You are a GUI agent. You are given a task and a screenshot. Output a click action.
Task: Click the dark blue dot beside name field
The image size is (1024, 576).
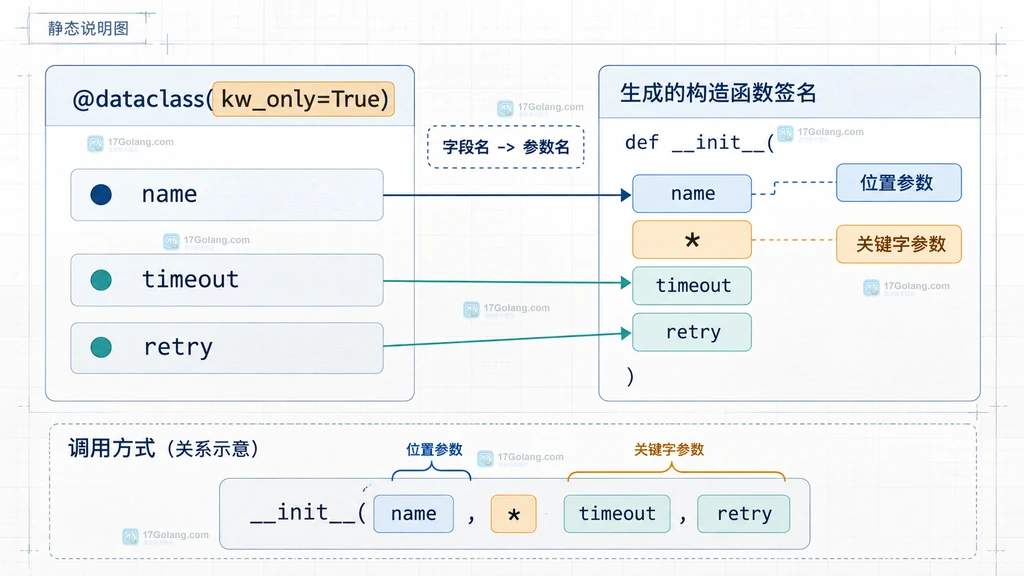101,195
